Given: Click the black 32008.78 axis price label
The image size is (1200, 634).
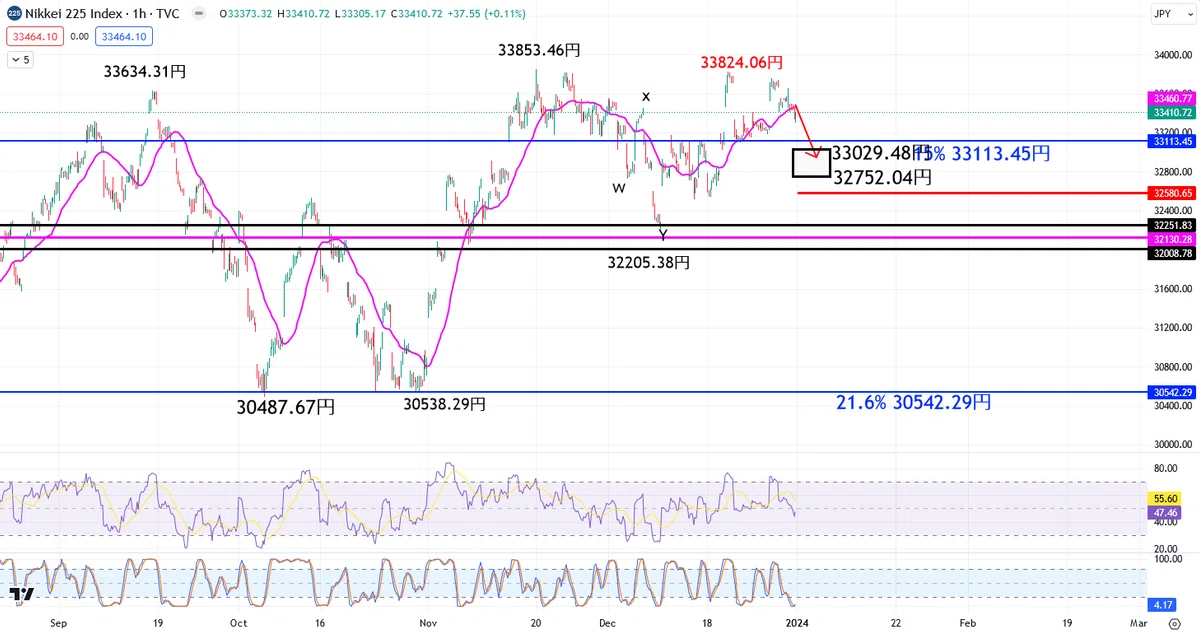Looking at the screenshot, I should tap(1172, 254).
